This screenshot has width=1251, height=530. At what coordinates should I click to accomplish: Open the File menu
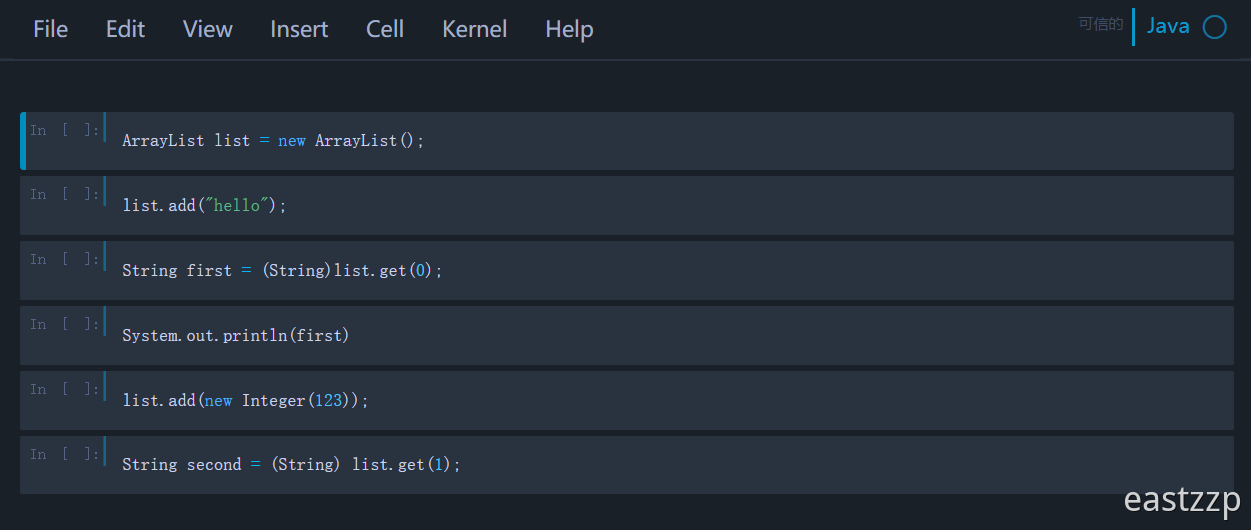[x=50, y=30]
